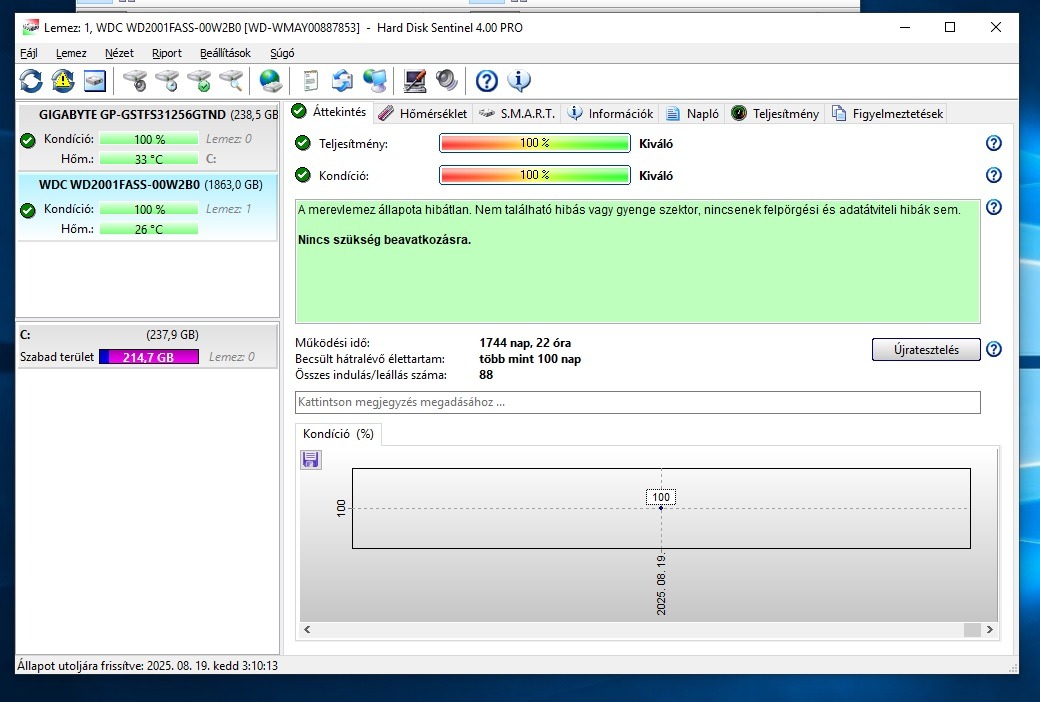Open the Lemez menu
Image resolution: width=1040 pixels, height=702 pixels.
click(71, 53)
